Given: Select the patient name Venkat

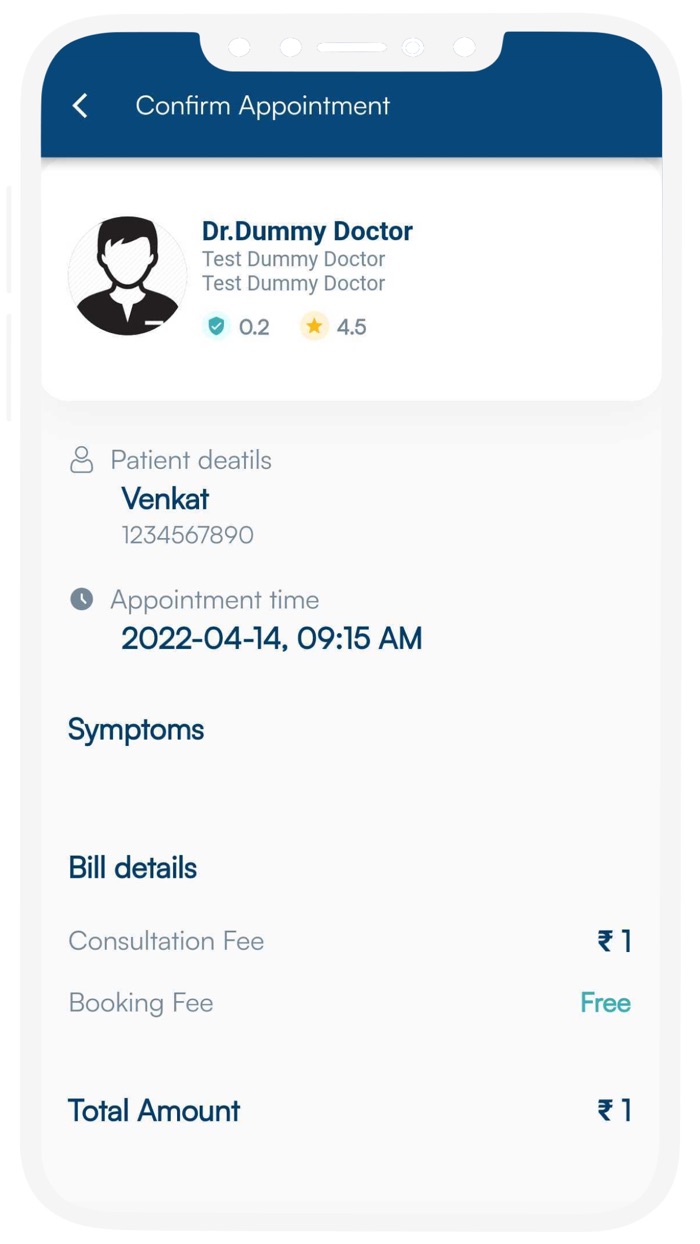Looking at the screenshot, I should (x=164, y=499).
